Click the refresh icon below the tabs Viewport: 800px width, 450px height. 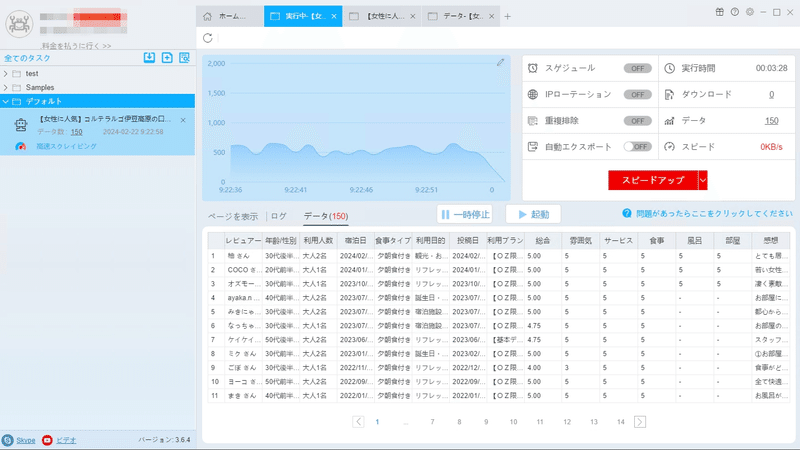[208, 38]
